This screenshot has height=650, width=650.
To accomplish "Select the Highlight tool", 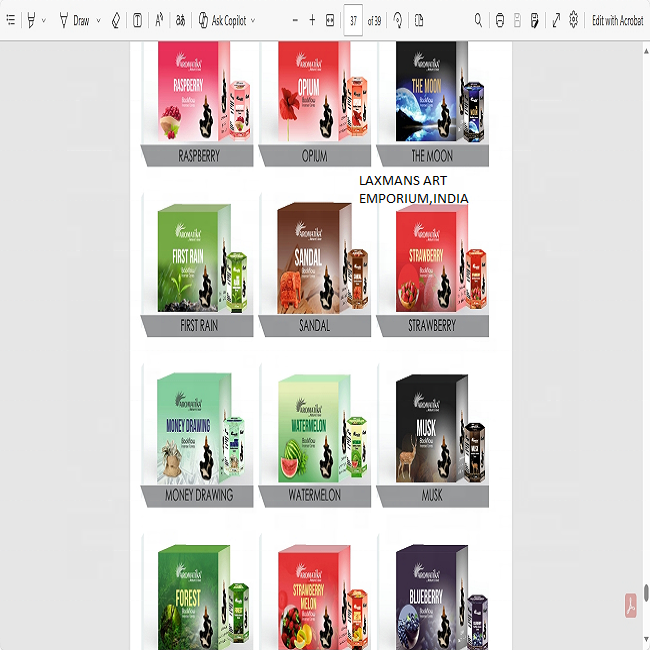I will click(31, 20).
